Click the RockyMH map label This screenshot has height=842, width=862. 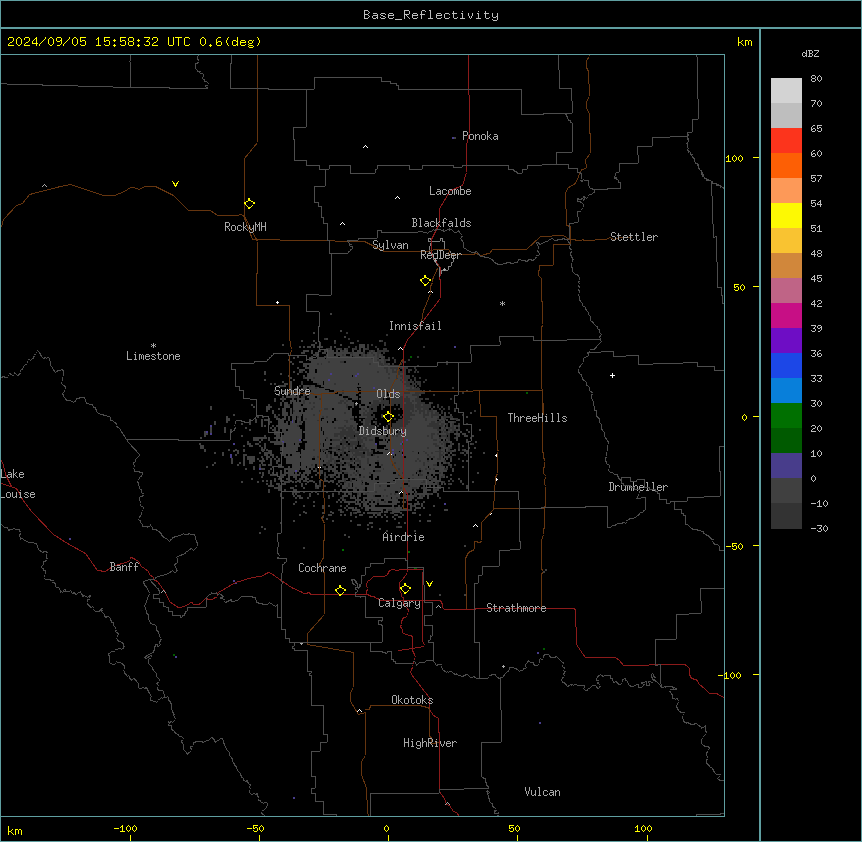click(245, 227)
